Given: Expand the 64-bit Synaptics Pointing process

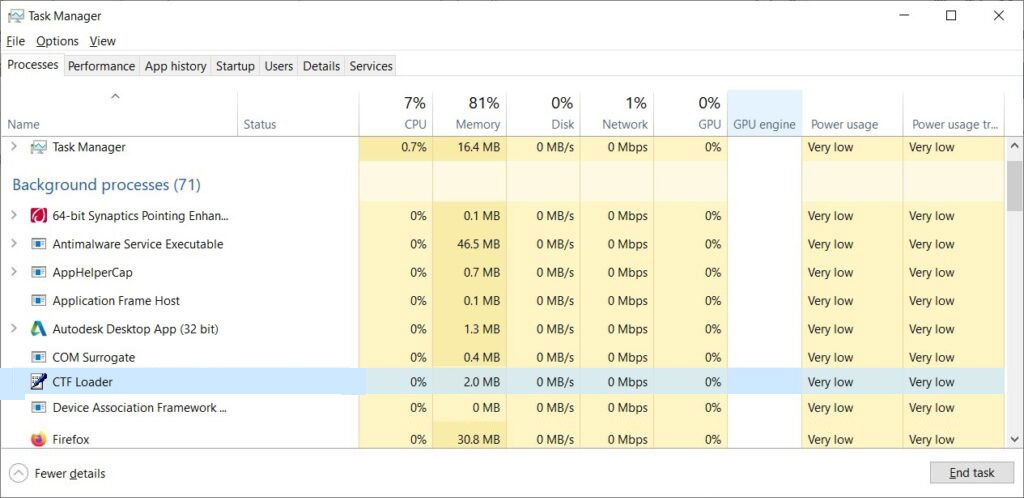Looking at the screenshot, I should pyautogui.click(x=14, y=215).
